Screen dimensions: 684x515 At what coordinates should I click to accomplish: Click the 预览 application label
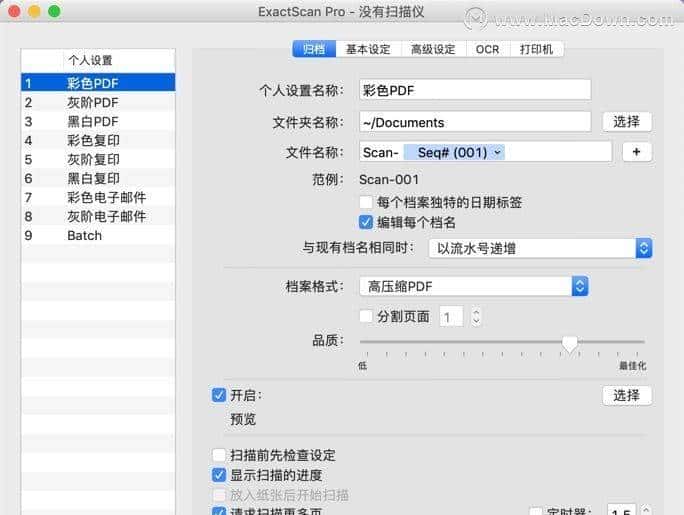pyautogui.click(x=243, y=419)
